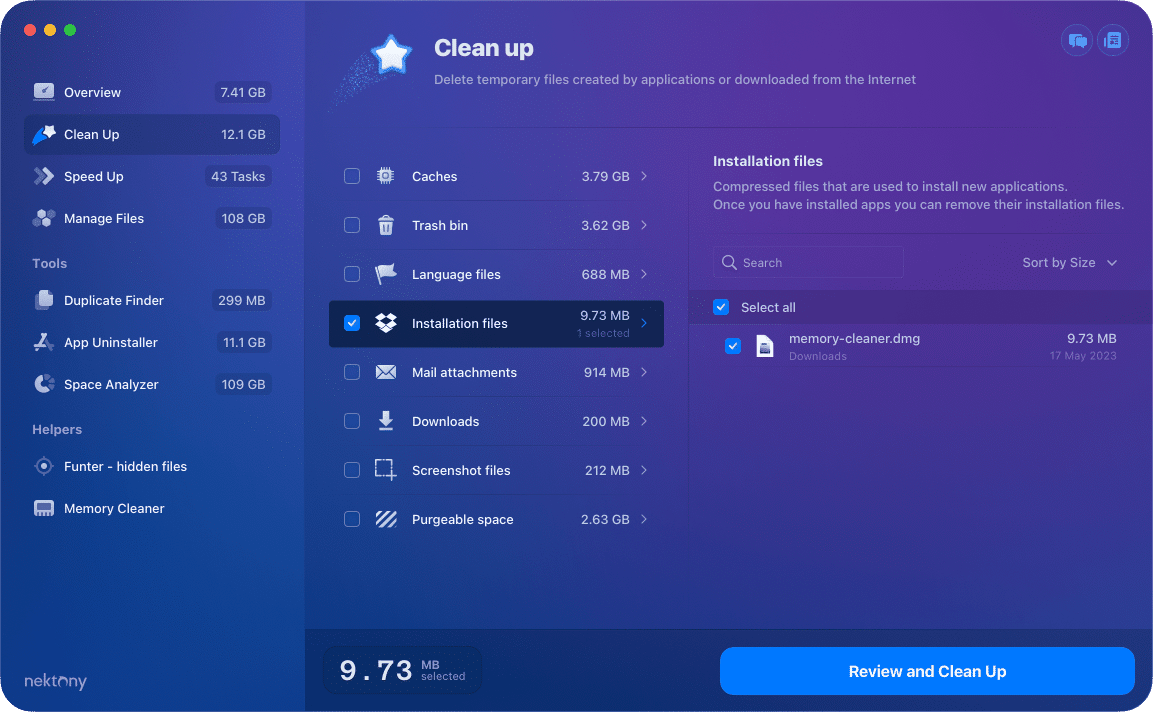Uncheck the memory-cleaner.dmg checkbox
The height and width of the screenshot is (712, 1153).
tap(732, 346)
